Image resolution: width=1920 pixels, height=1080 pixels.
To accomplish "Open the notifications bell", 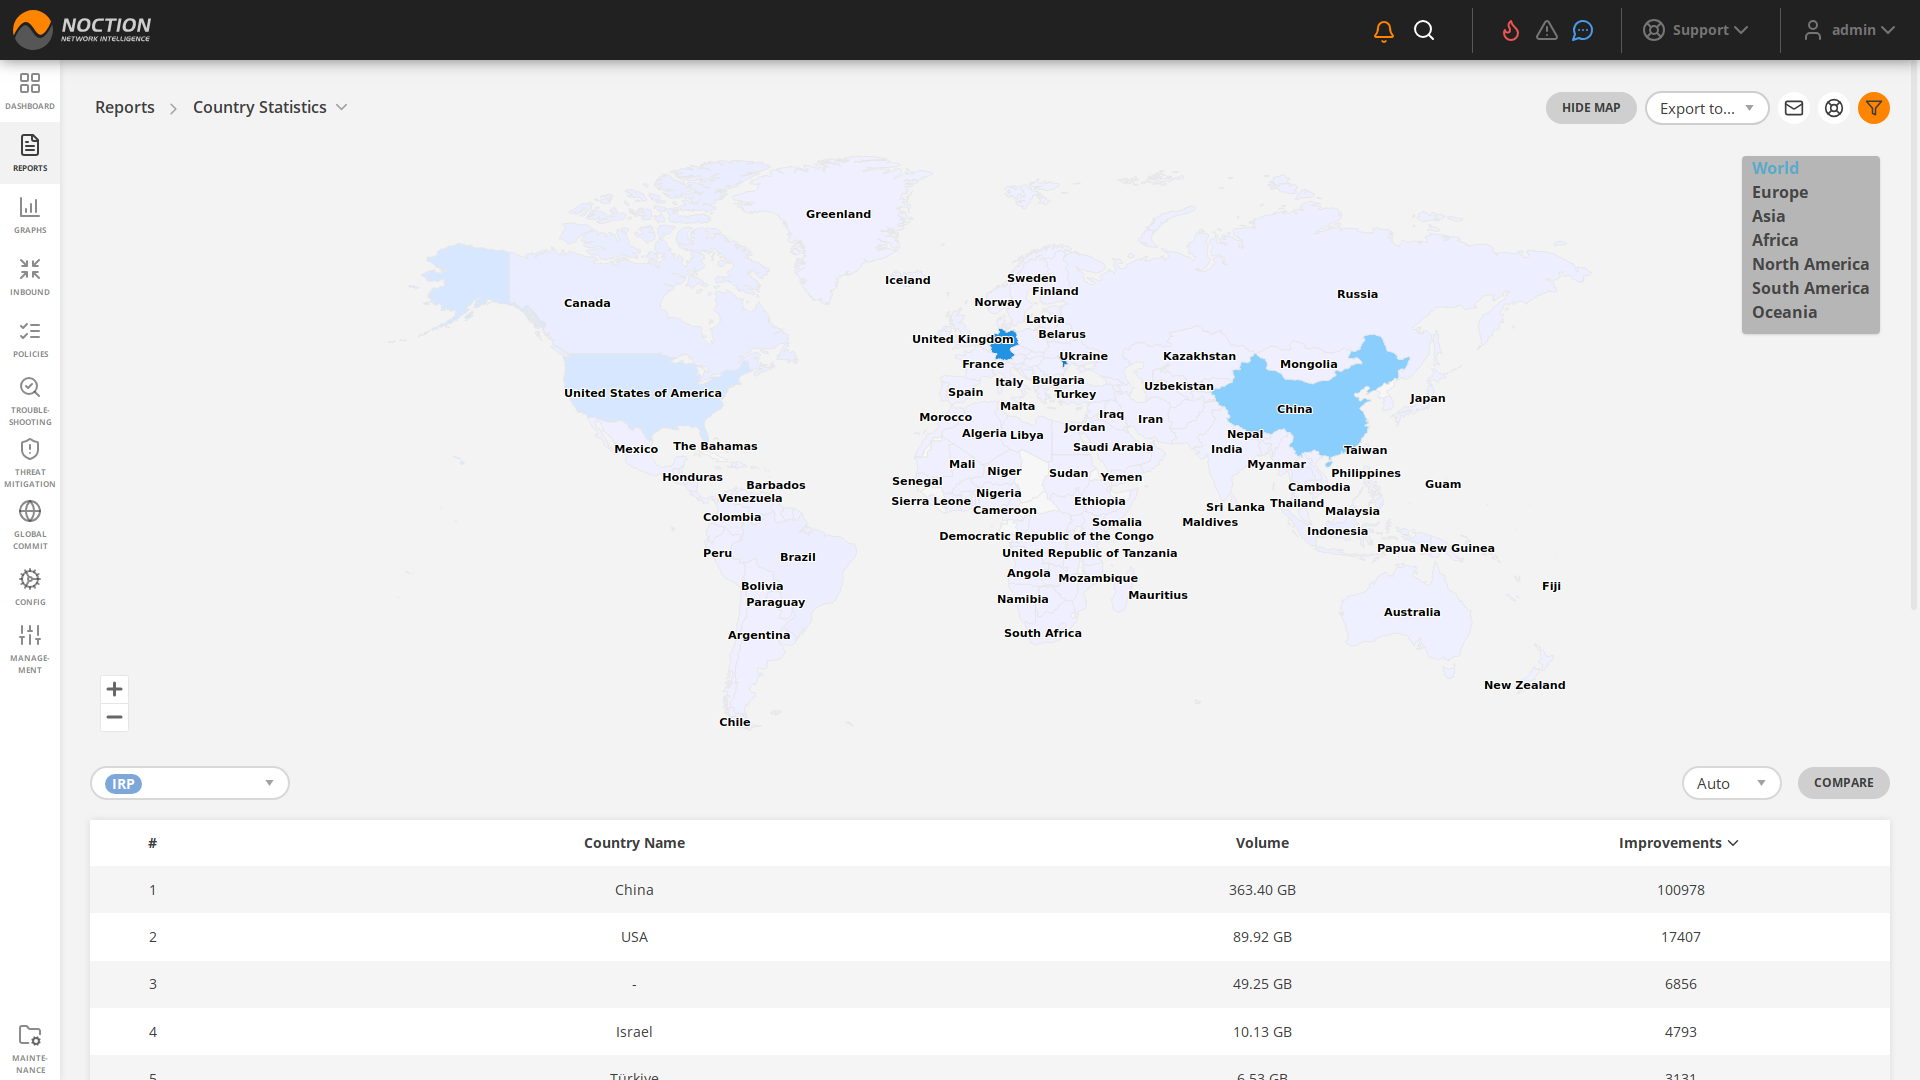I will point(1383,30).
